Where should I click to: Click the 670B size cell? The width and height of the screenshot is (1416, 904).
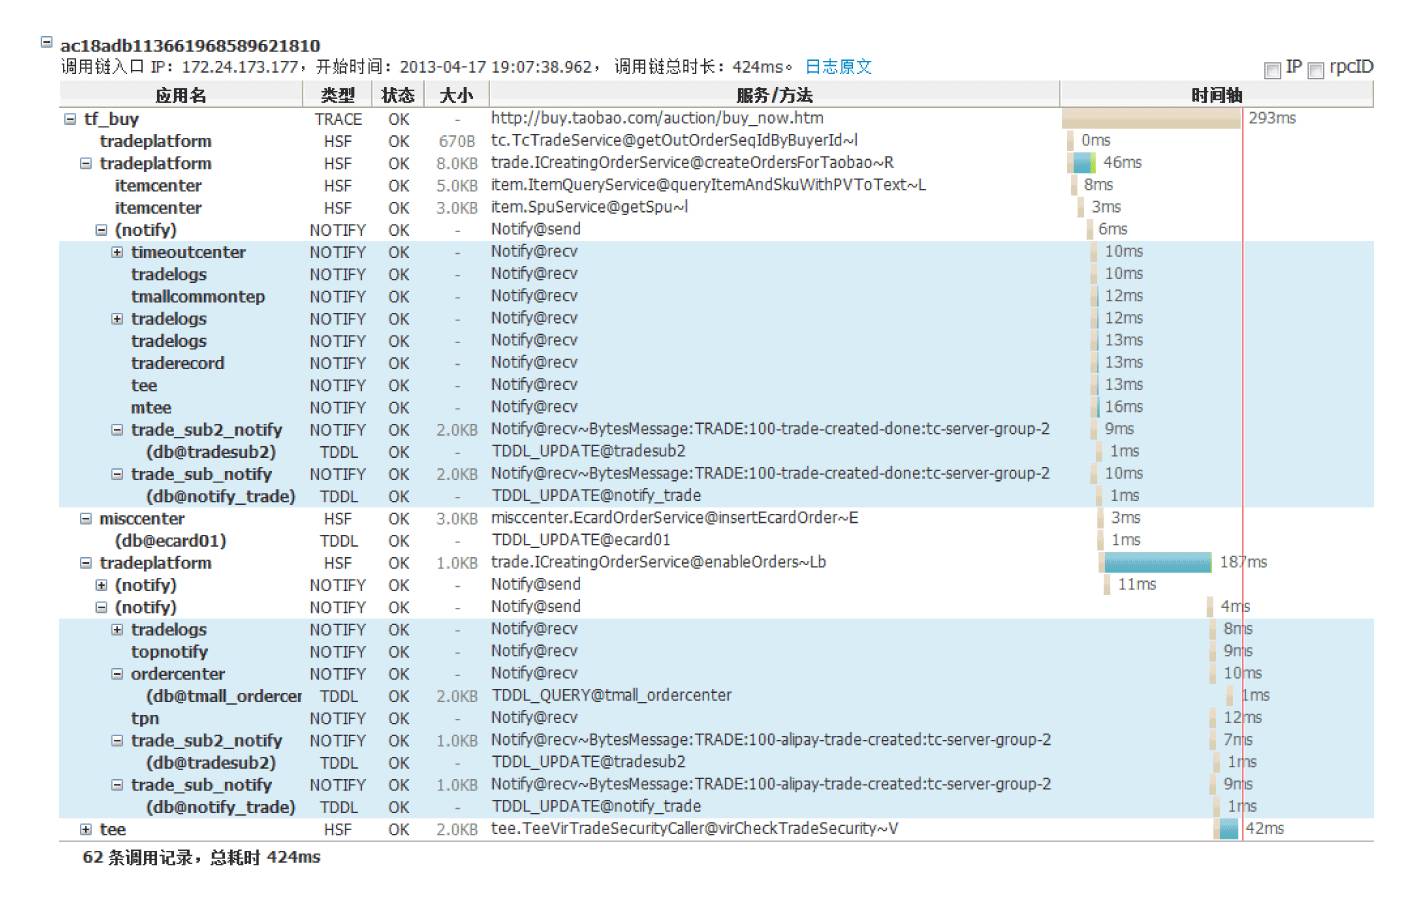coord(456,141)
